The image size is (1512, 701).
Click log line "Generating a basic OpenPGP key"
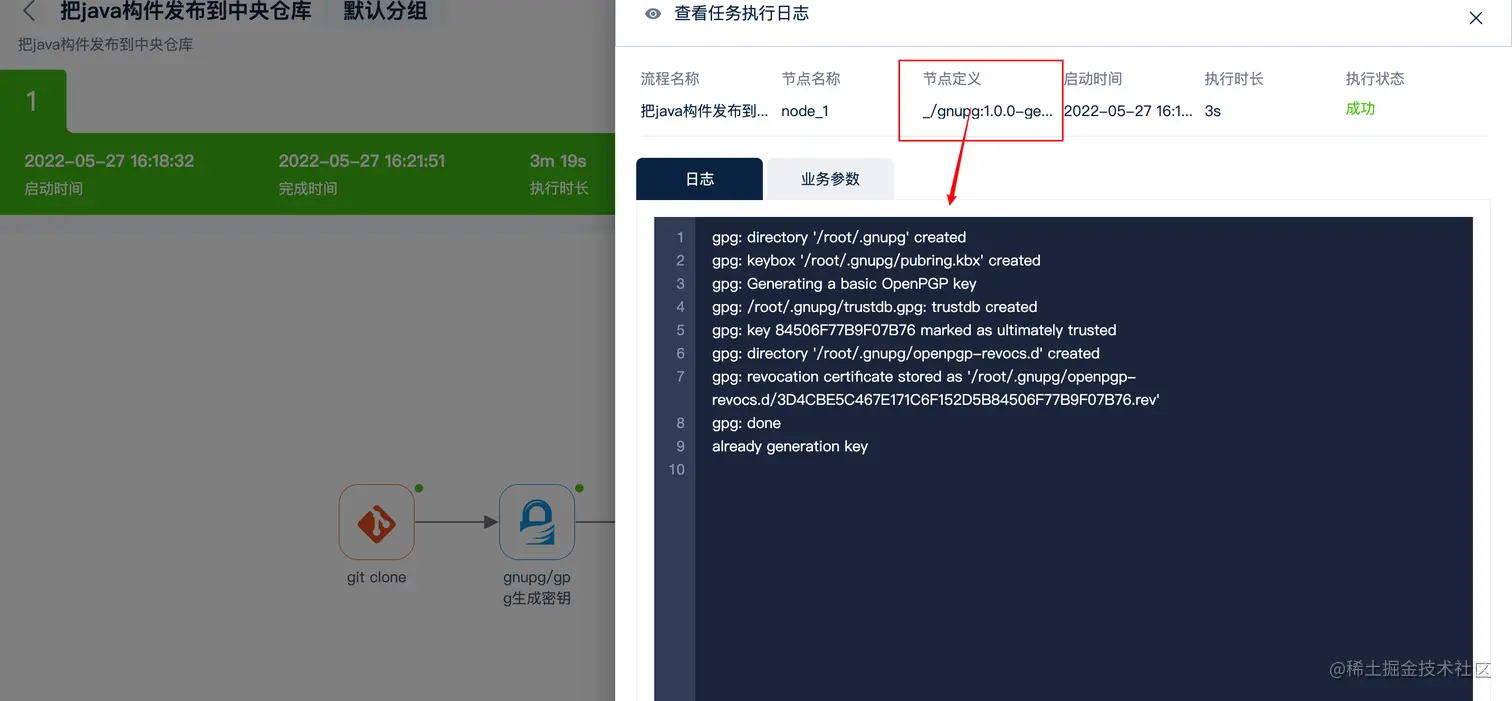[844, 283]
